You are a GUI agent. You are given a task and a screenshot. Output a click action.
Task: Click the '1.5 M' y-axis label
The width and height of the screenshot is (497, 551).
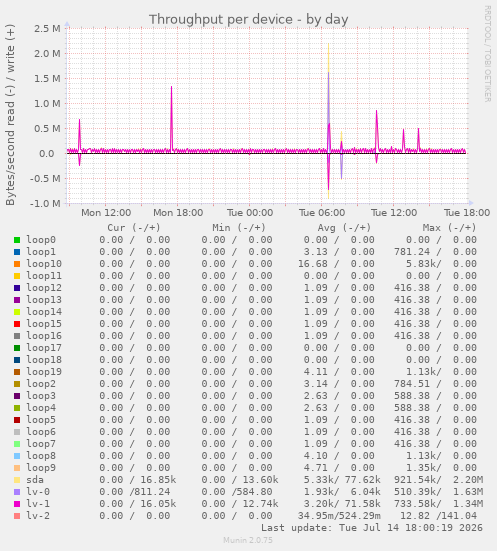coord(47,78)
